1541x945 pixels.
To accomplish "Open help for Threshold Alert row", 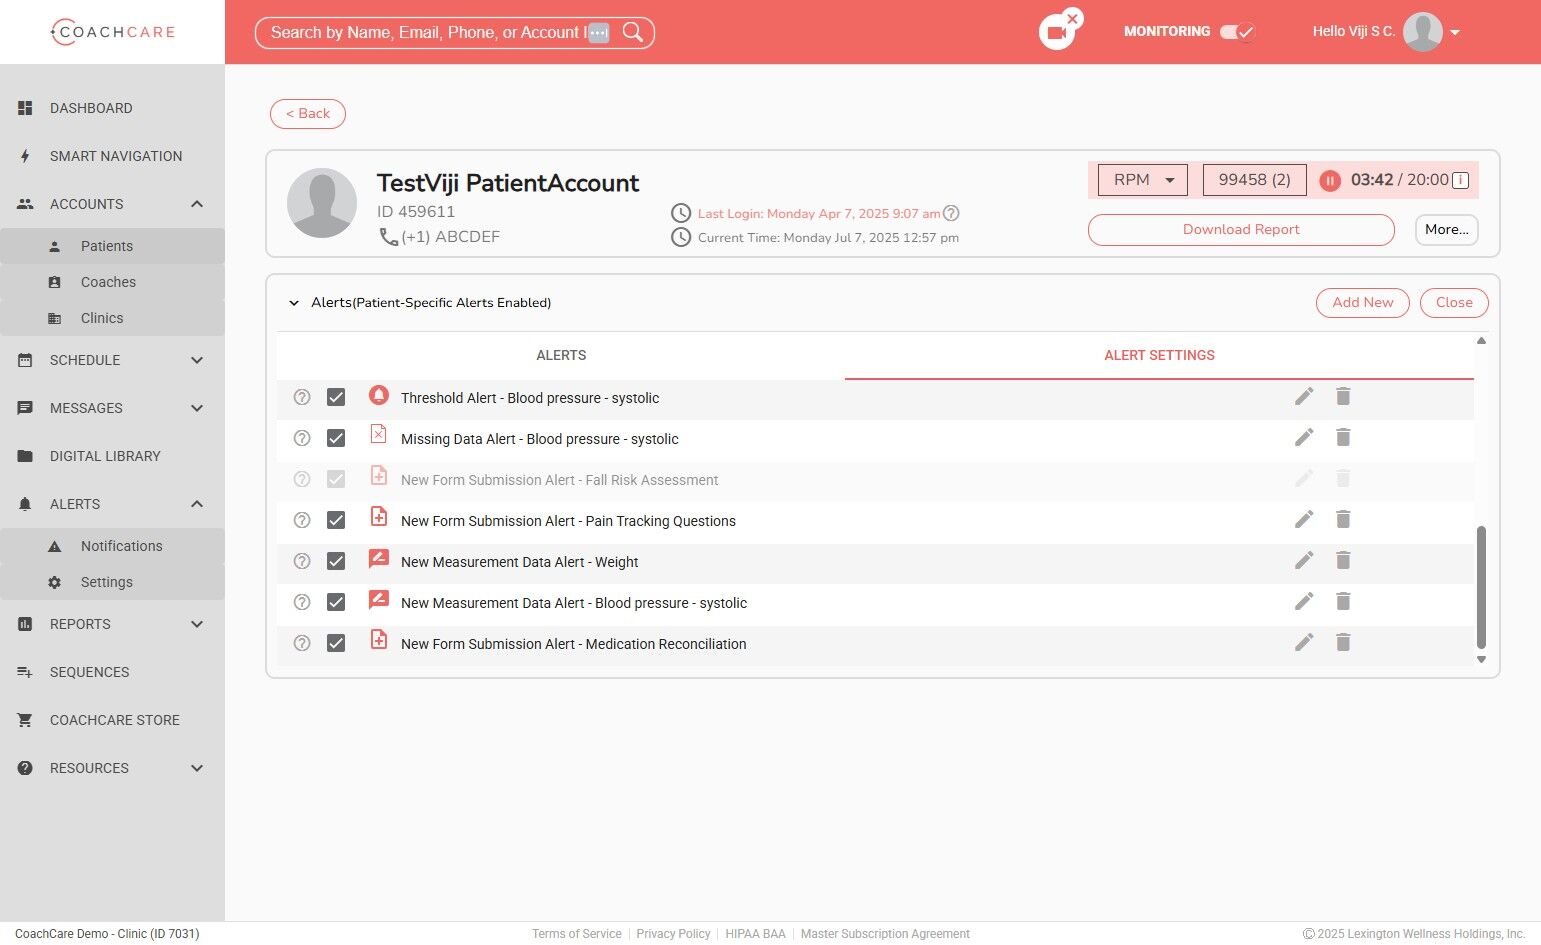I will click(x=302, y=397).
